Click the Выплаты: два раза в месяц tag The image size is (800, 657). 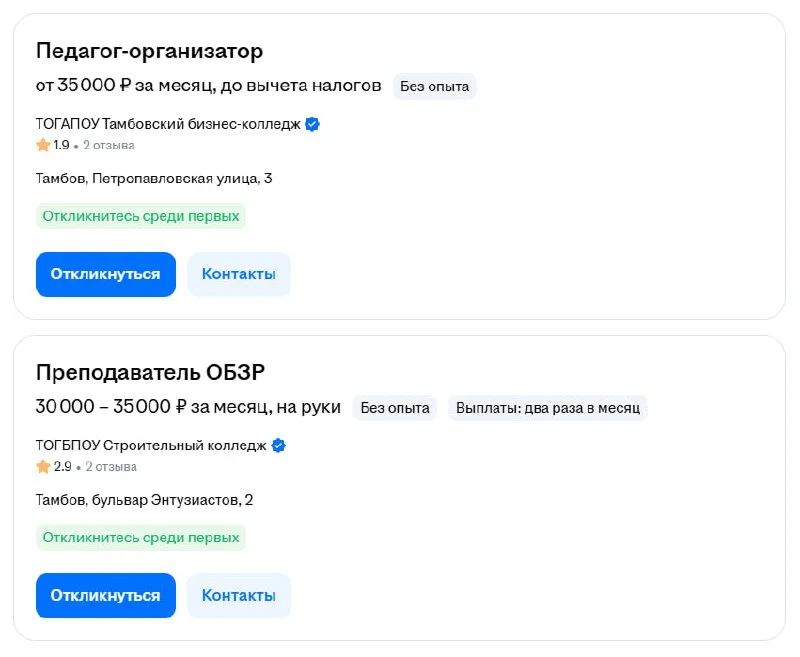[547, 408]
